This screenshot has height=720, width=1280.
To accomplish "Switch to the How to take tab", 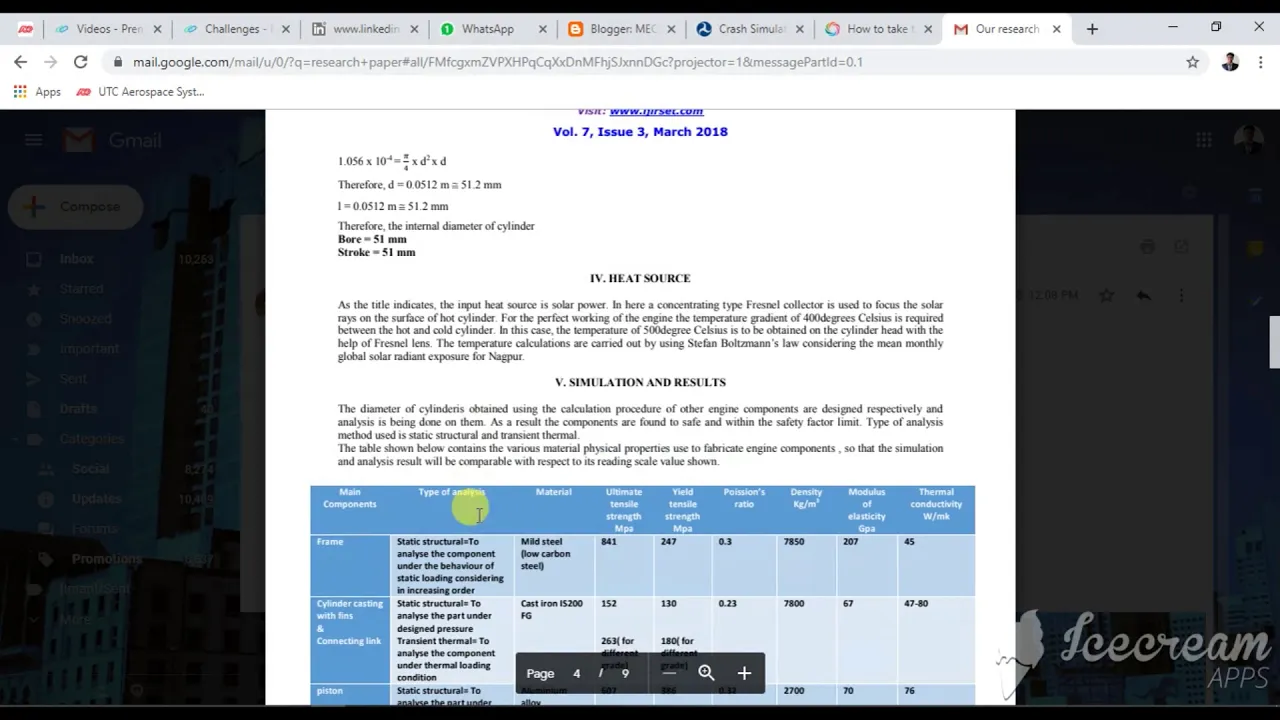I will pos(877,29).
